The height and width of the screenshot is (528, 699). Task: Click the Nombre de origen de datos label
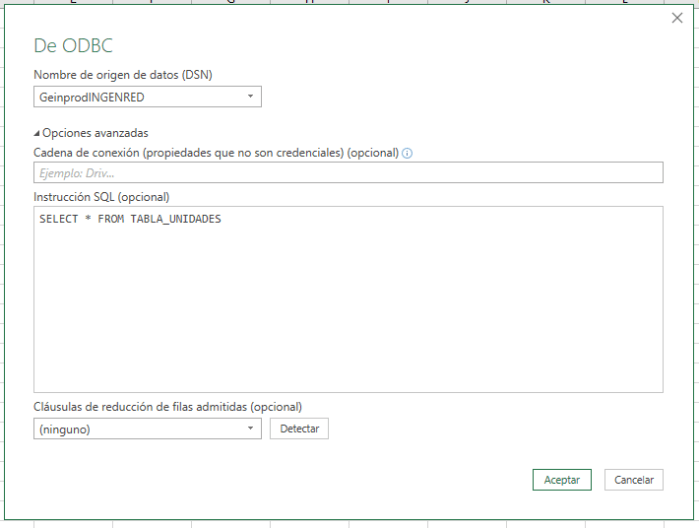pos(123,75)
